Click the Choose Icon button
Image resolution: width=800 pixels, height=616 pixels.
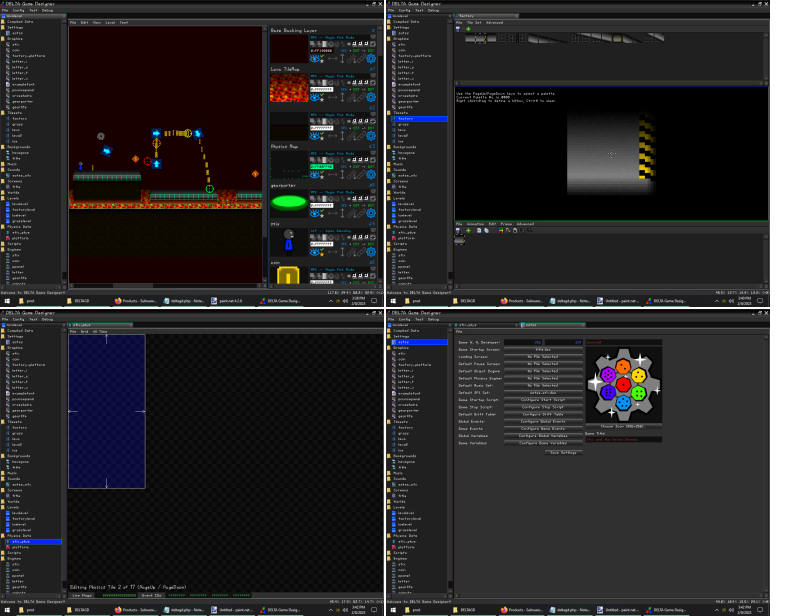623,426
